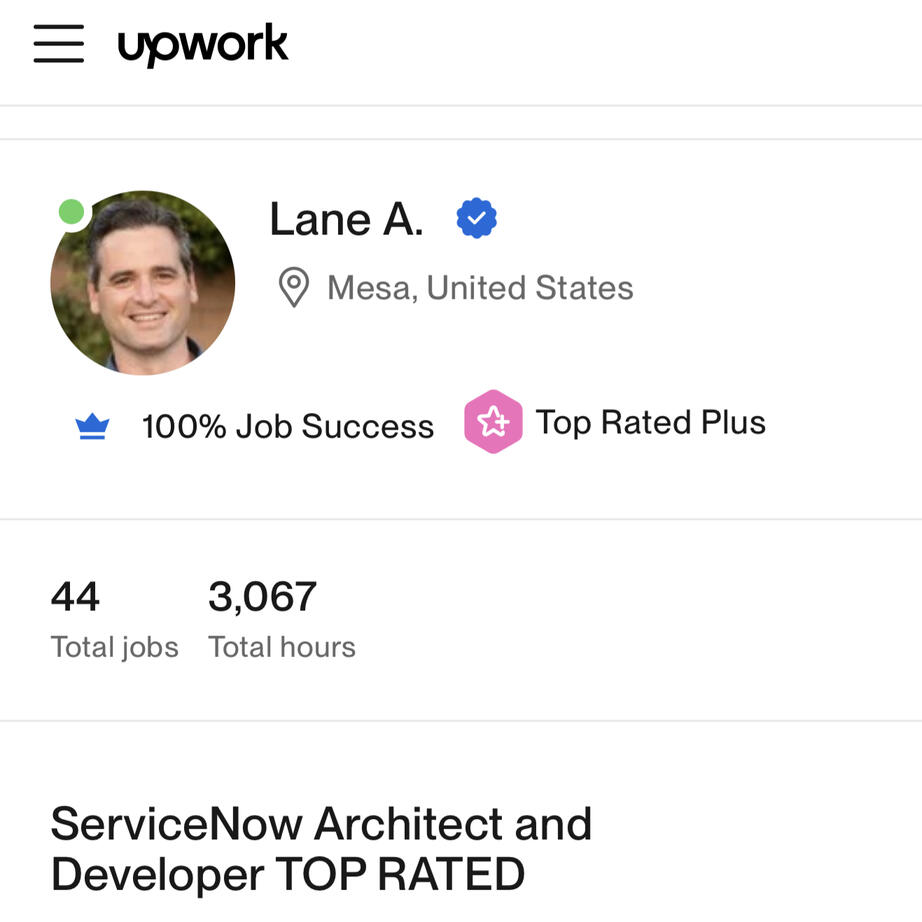Select the freelancer name Lane A.
922x922 pixels.
point(346,219)
